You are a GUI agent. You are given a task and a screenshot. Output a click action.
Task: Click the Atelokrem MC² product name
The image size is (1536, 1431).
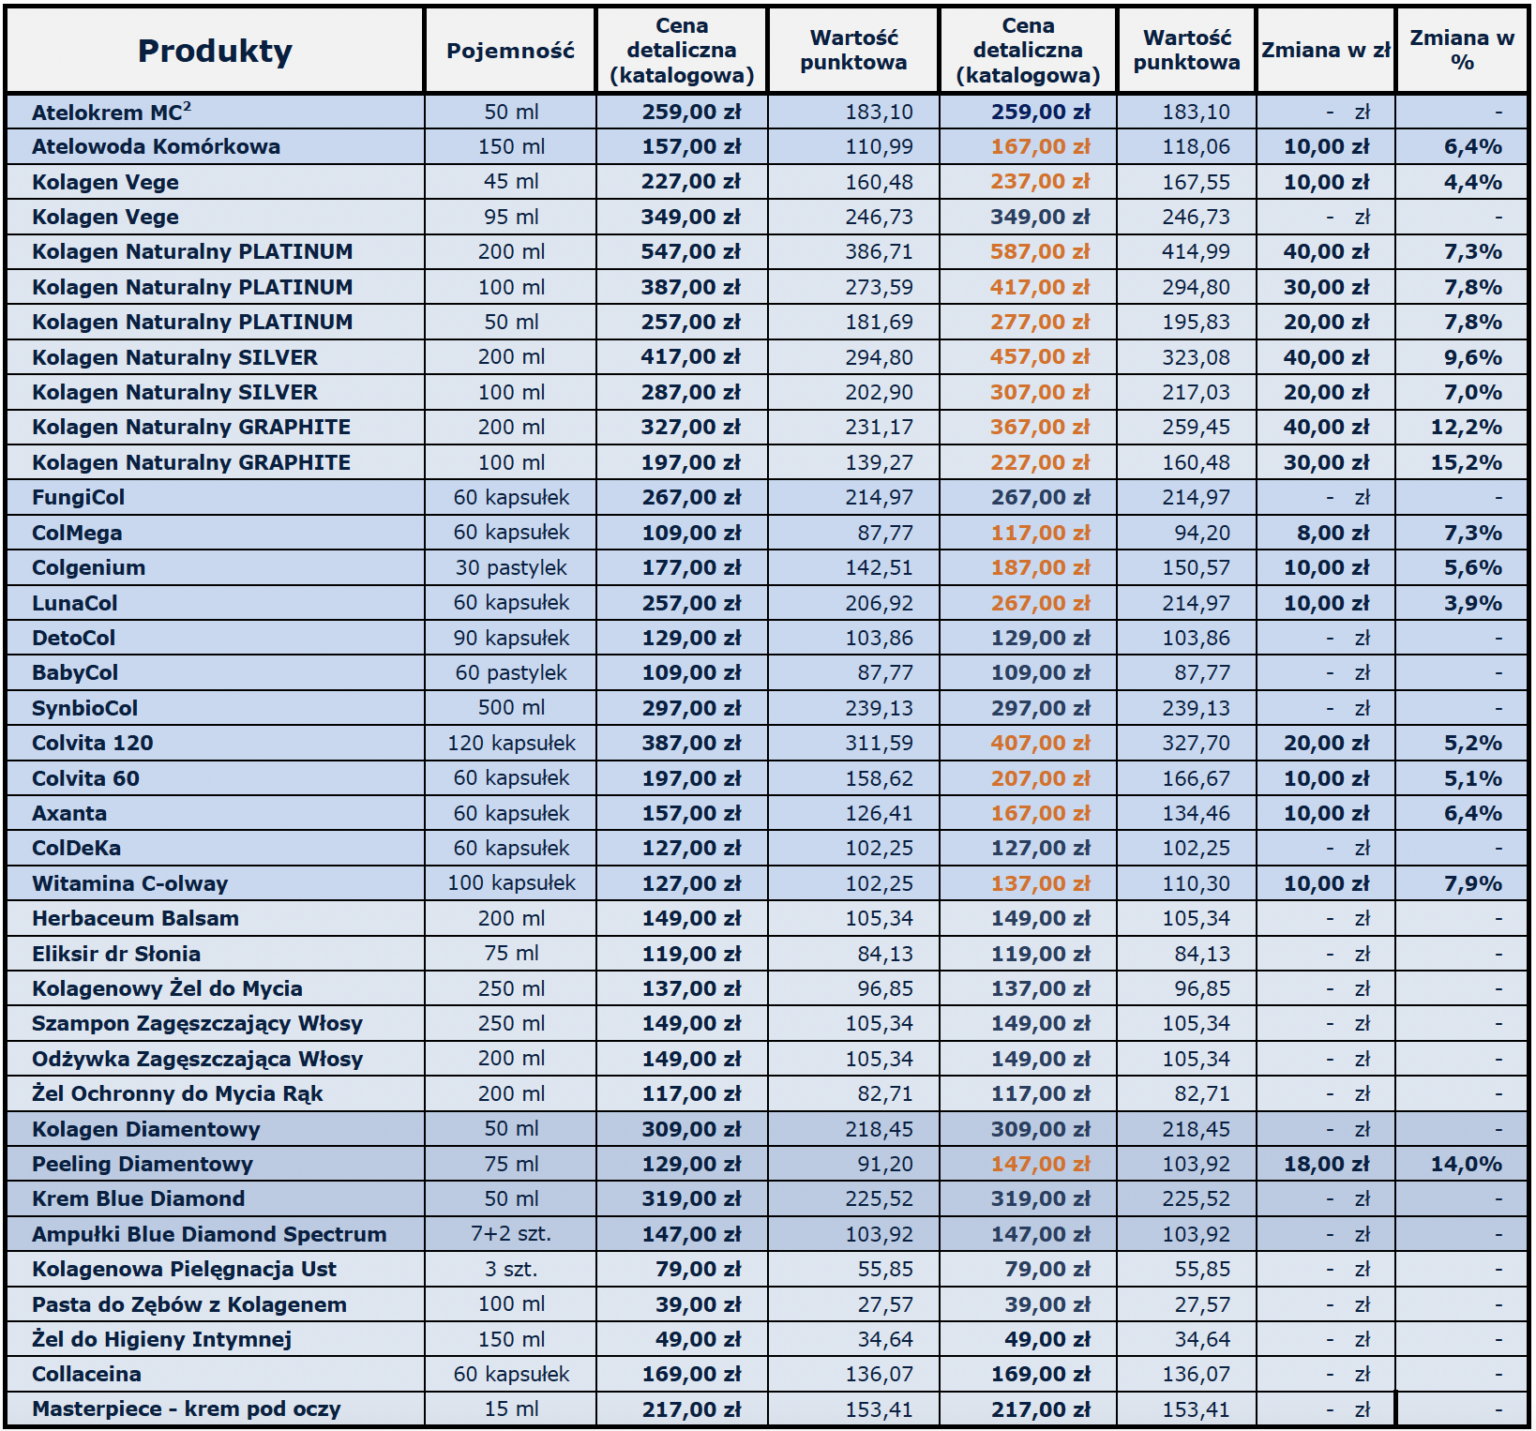111,112
